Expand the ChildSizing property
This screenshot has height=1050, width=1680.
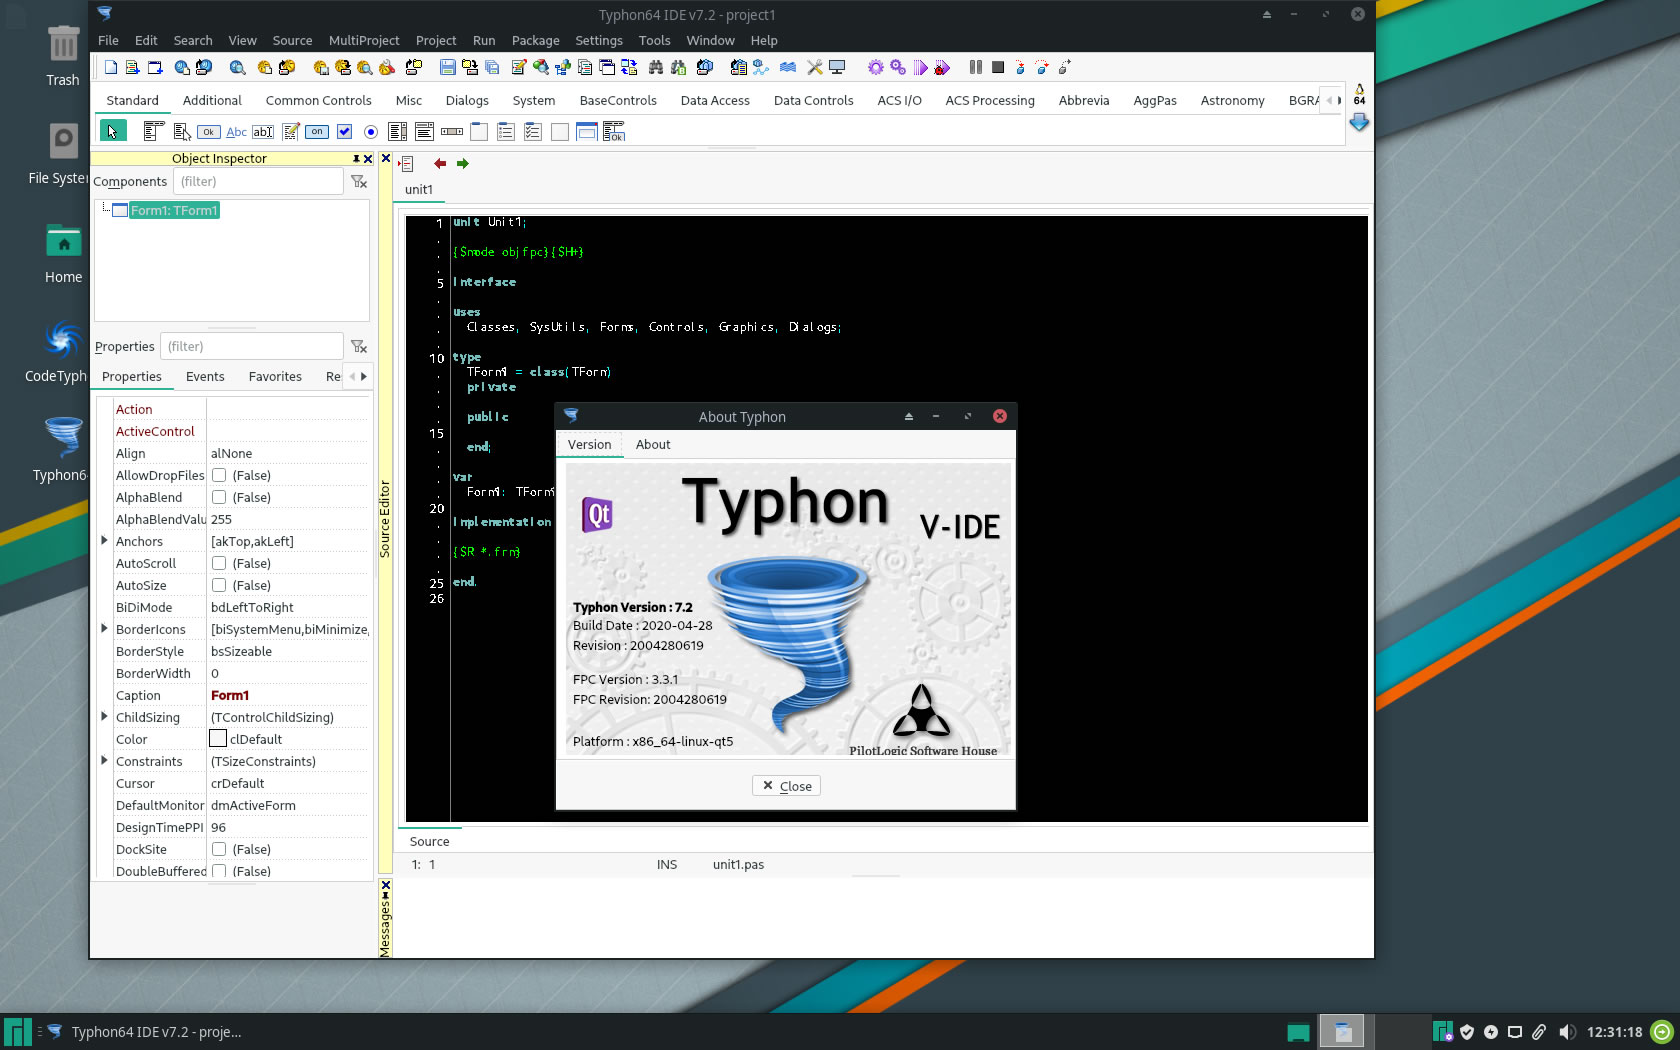pos(104,717)
